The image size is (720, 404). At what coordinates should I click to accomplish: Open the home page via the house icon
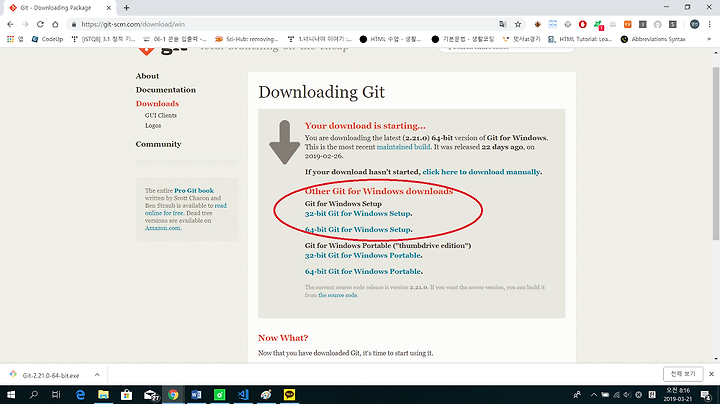55,24
